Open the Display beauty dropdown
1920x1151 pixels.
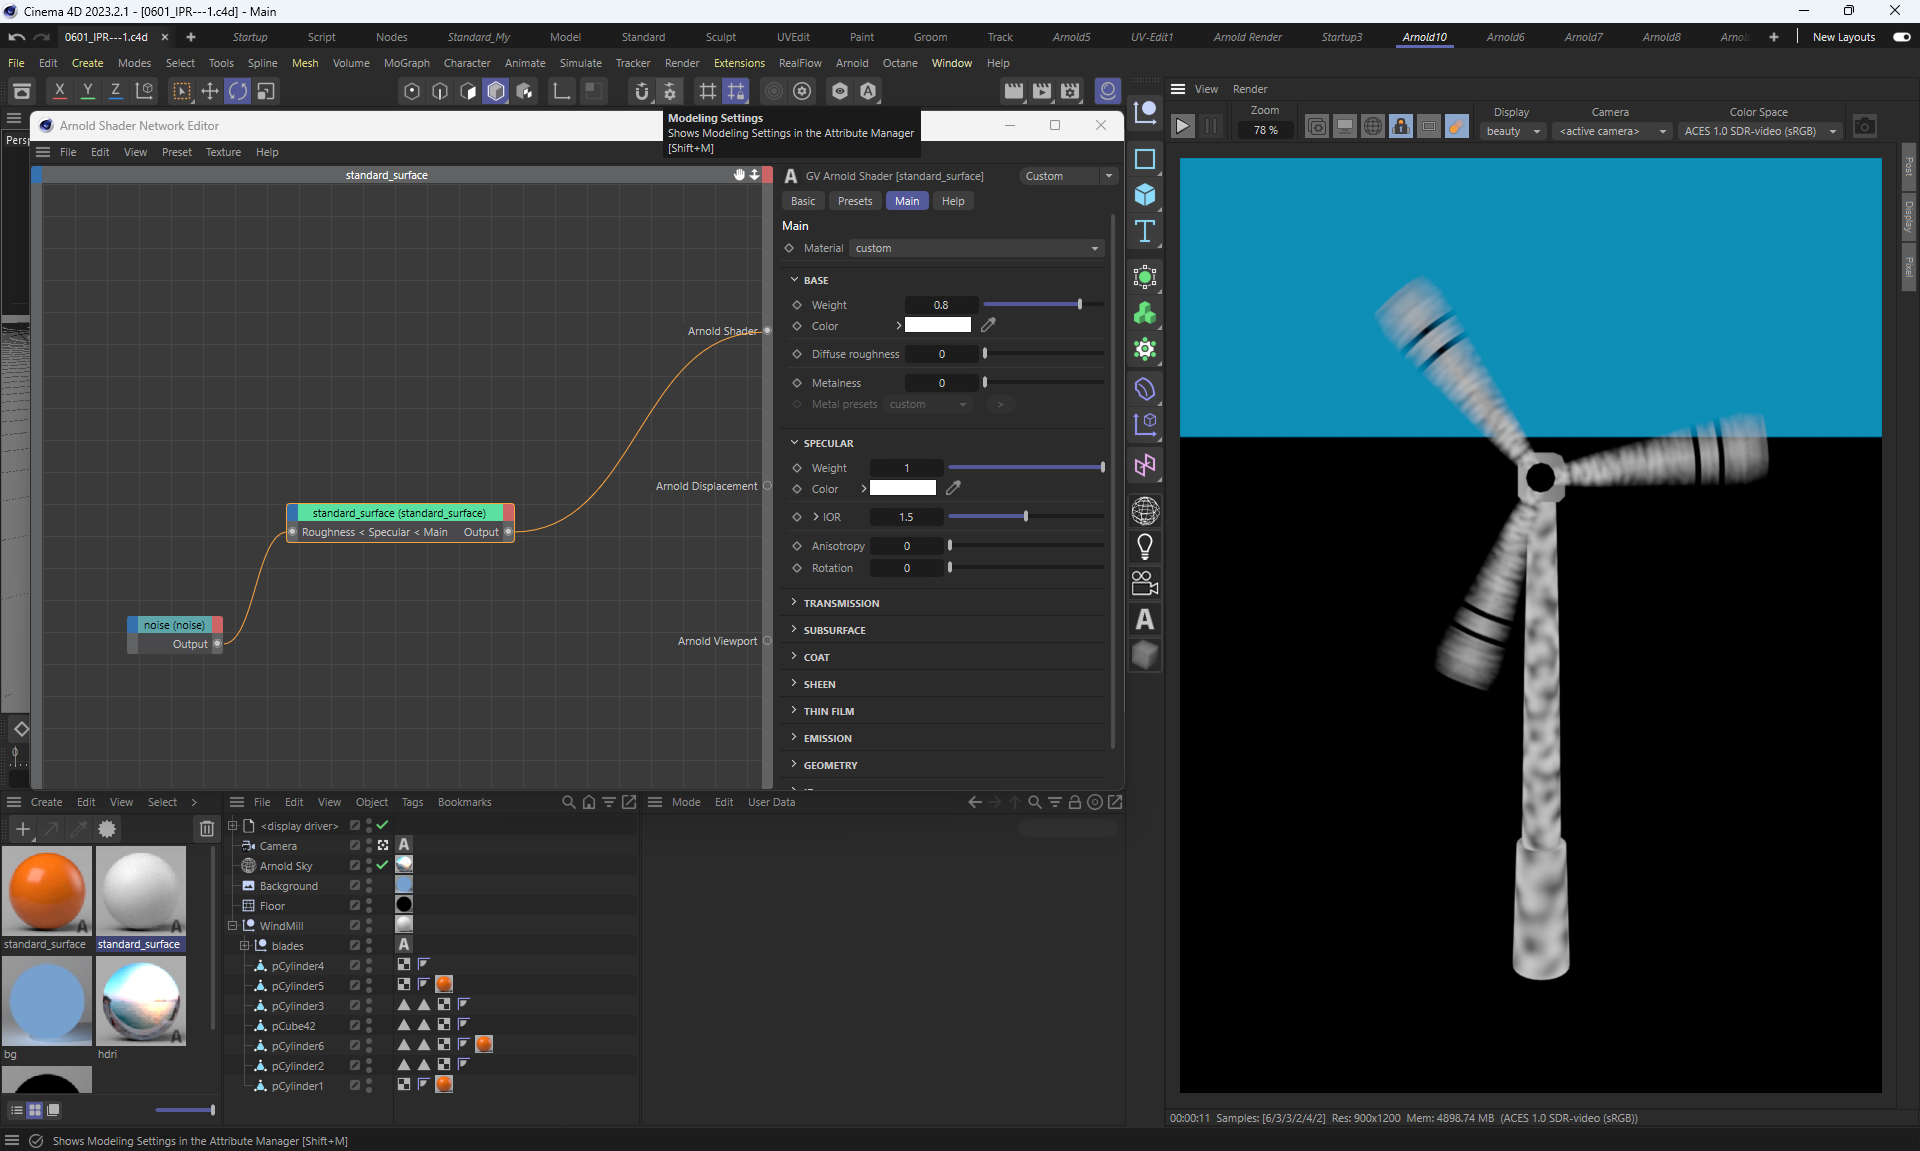(x=1513, y=131)
